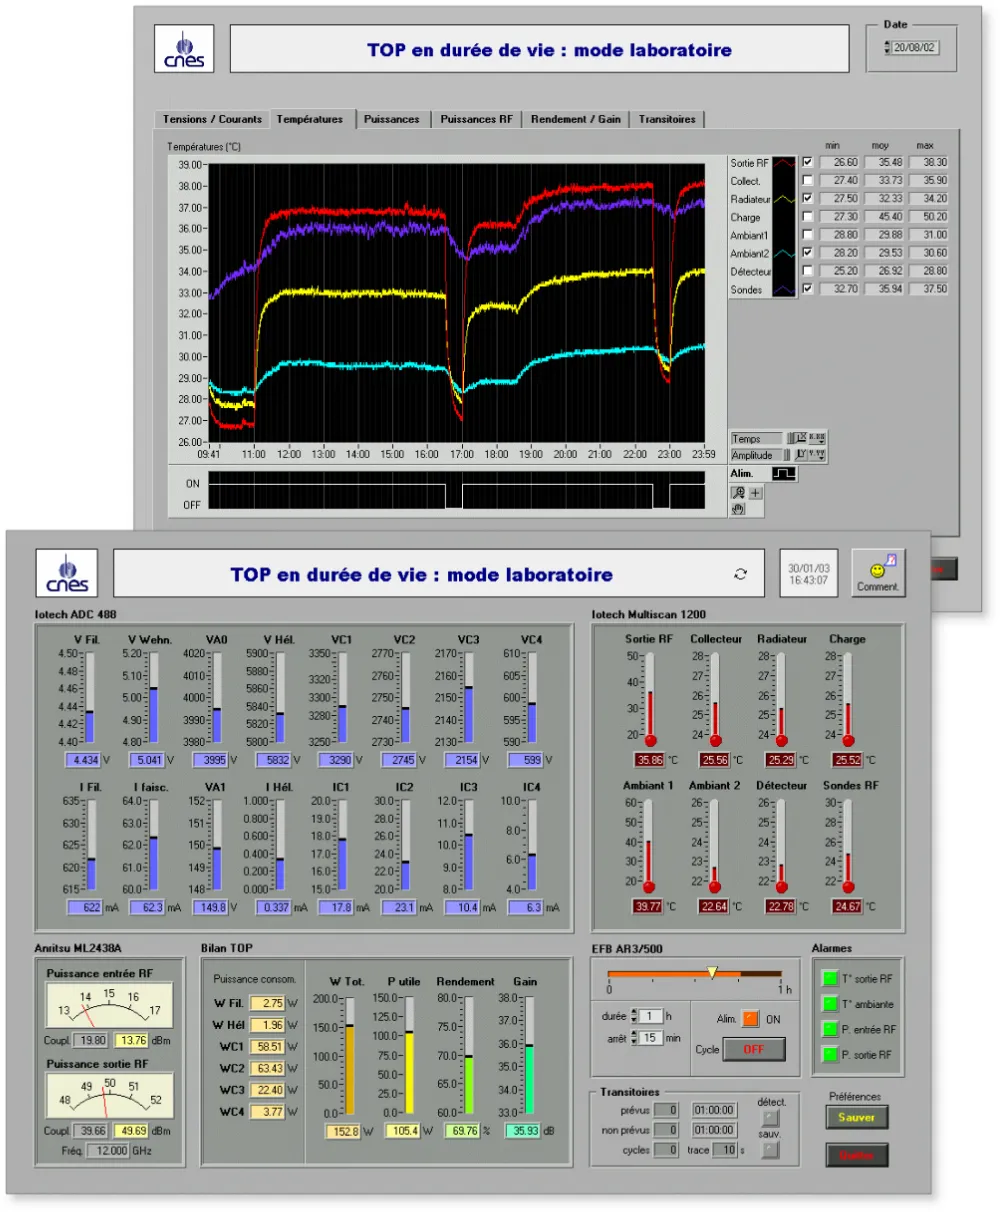Click the Radiateur trace color swatch
The height and width of the screenshot is (1212, 1000).
[x=785, y=199]
